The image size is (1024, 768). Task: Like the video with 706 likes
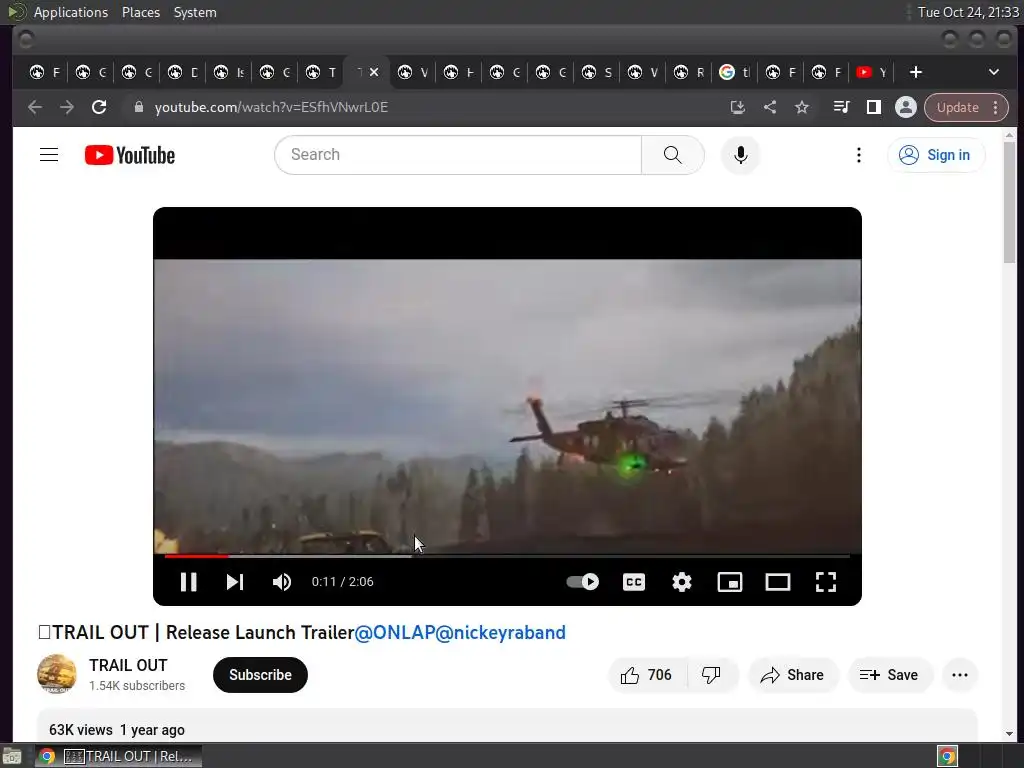click(647, 675)
